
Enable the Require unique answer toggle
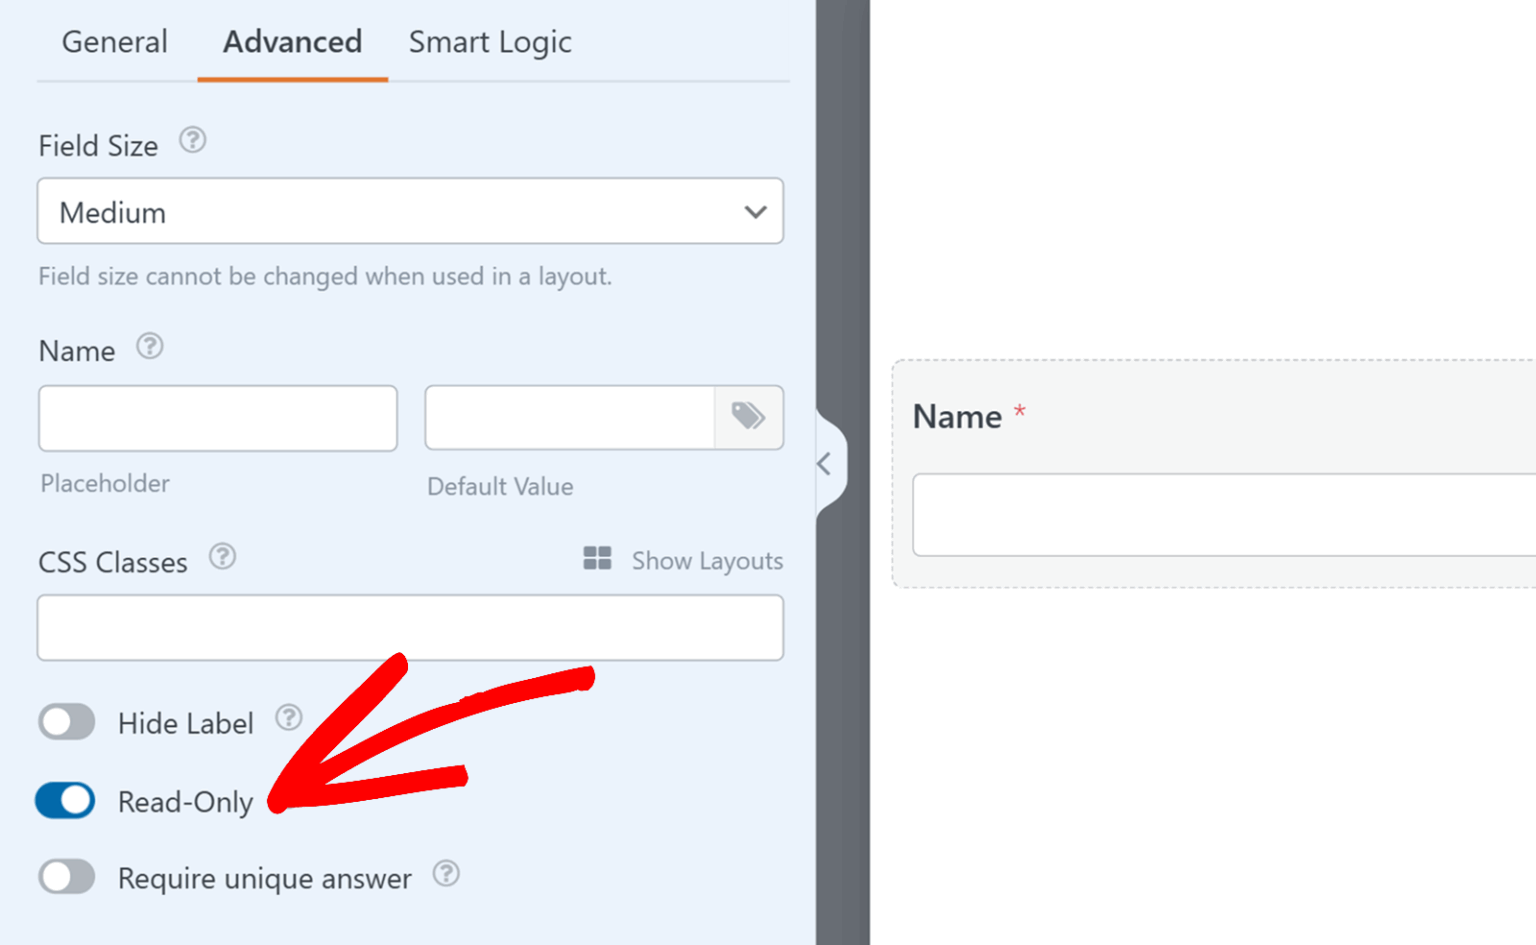[65, 877]
